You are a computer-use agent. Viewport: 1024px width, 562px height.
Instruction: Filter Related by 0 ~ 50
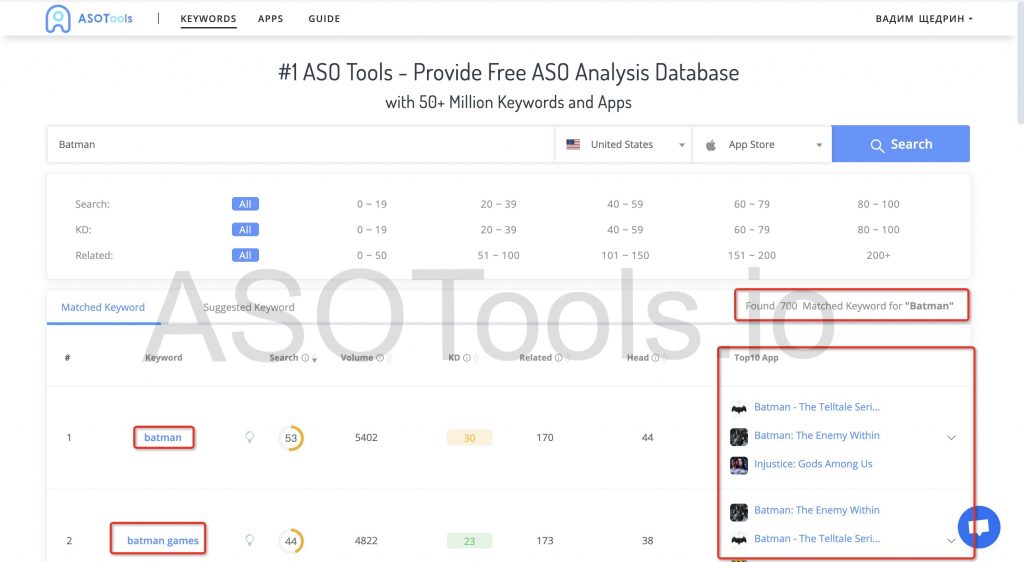(x=372, y=255)
